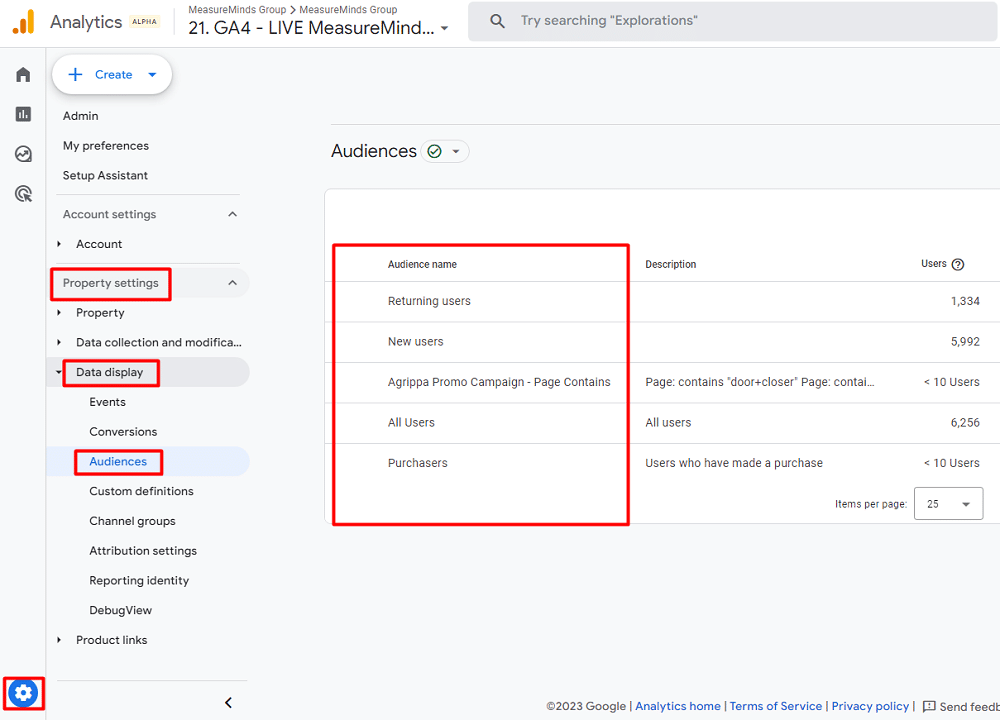Collapse the Account settings section
Image resolution: width=1000 pixels, height=720 pixels.
pyautogui.click(x=232, y=214)
